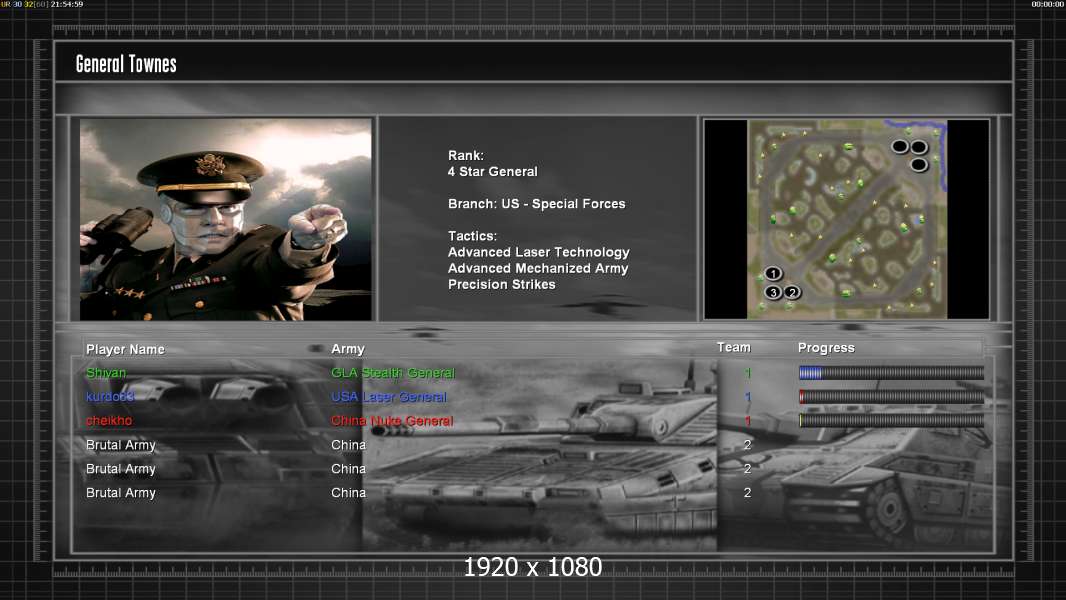The image size is (1066, 600).
Task: Click the 'Player Name' column header
Action: click(125, 349)
